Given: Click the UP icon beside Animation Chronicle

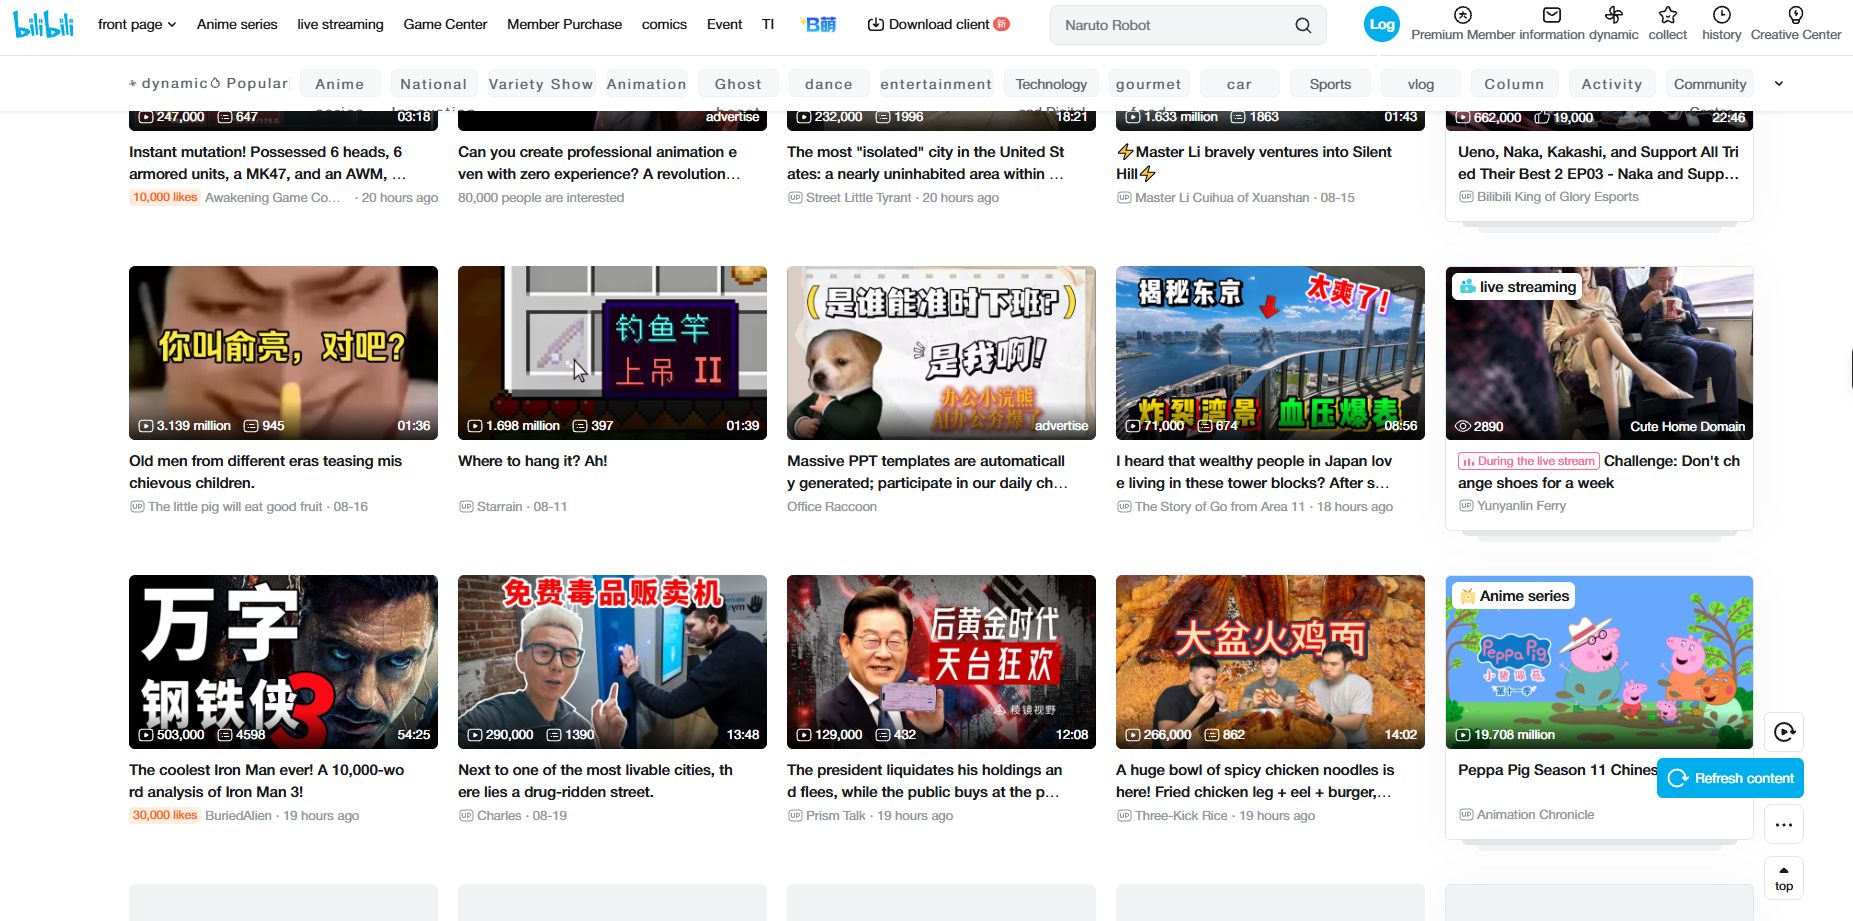Looking at the screenshot, I should (x=1466, y=815).
